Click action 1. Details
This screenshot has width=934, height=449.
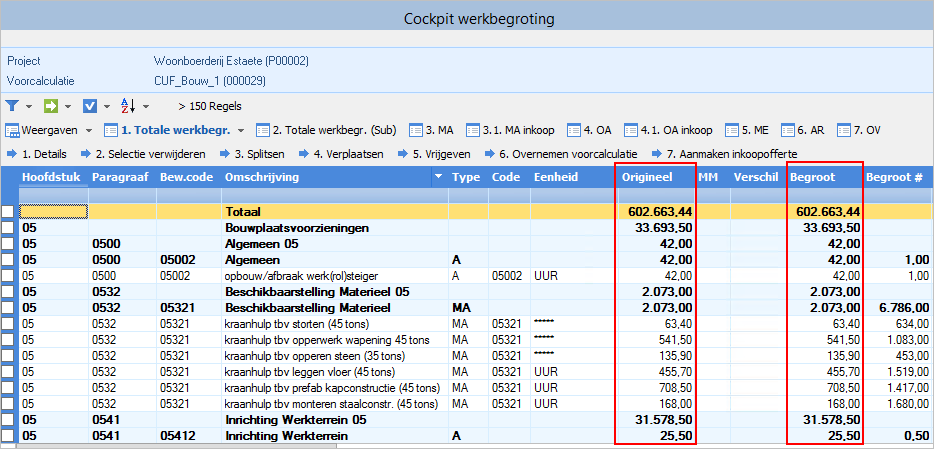(x=37, y=154)
